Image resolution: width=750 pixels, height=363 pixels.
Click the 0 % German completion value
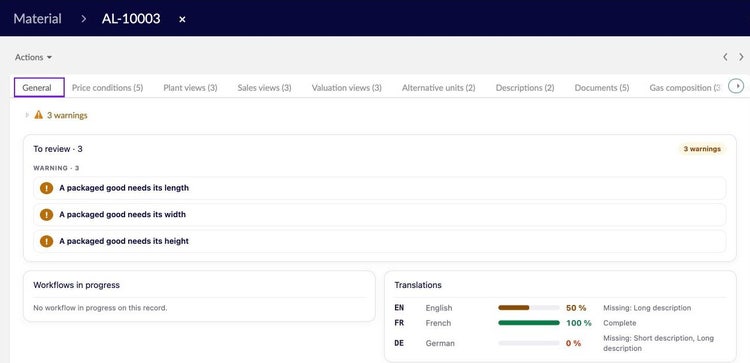pyautogui.click(x=574, y=343)
